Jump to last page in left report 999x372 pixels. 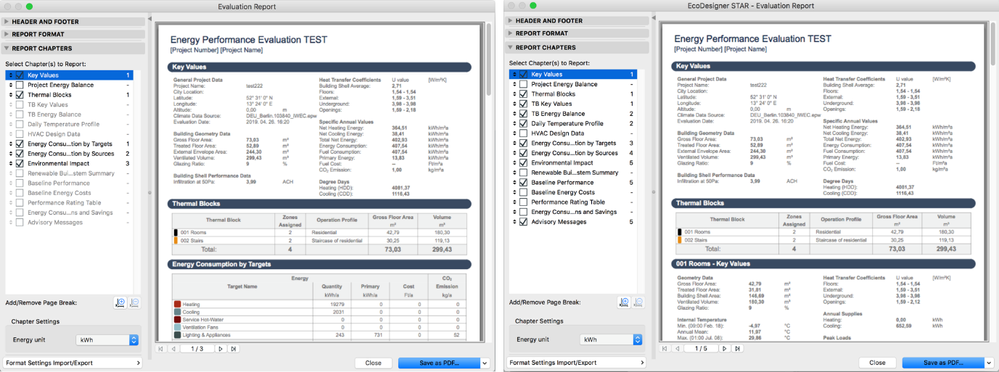click(234, 348)
